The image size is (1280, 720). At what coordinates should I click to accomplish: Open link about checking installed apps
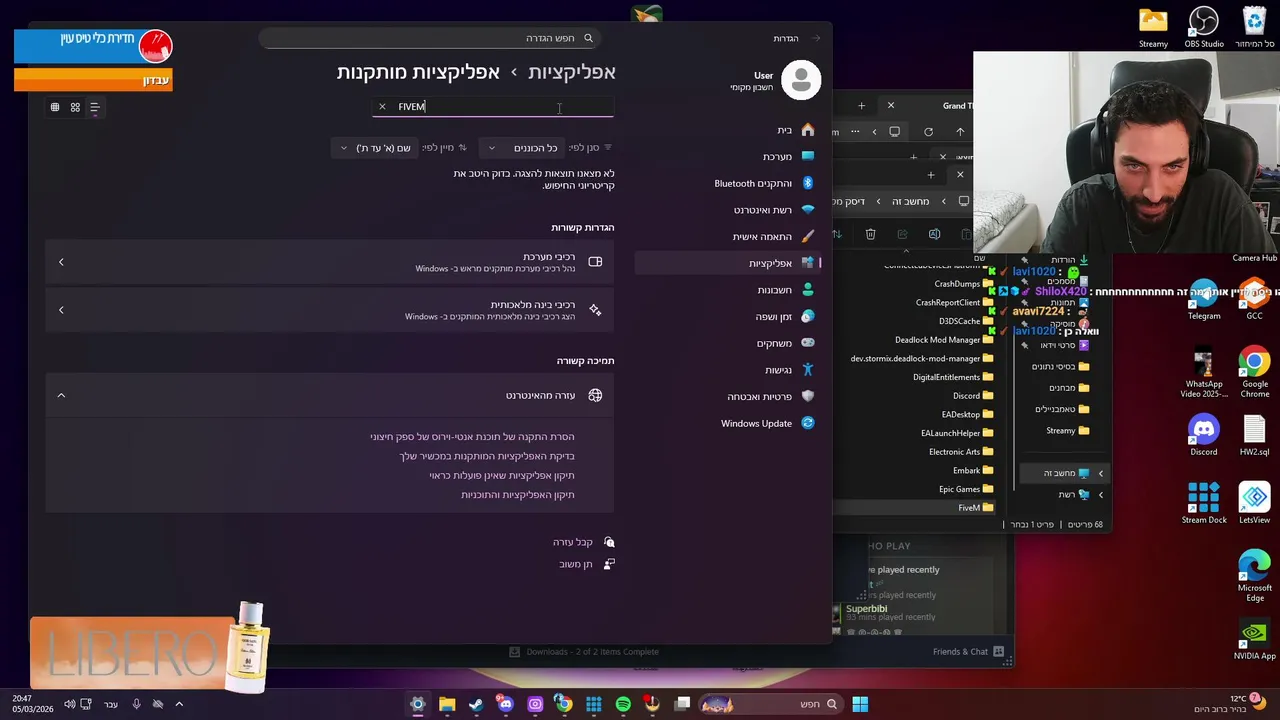coord(487,456)
